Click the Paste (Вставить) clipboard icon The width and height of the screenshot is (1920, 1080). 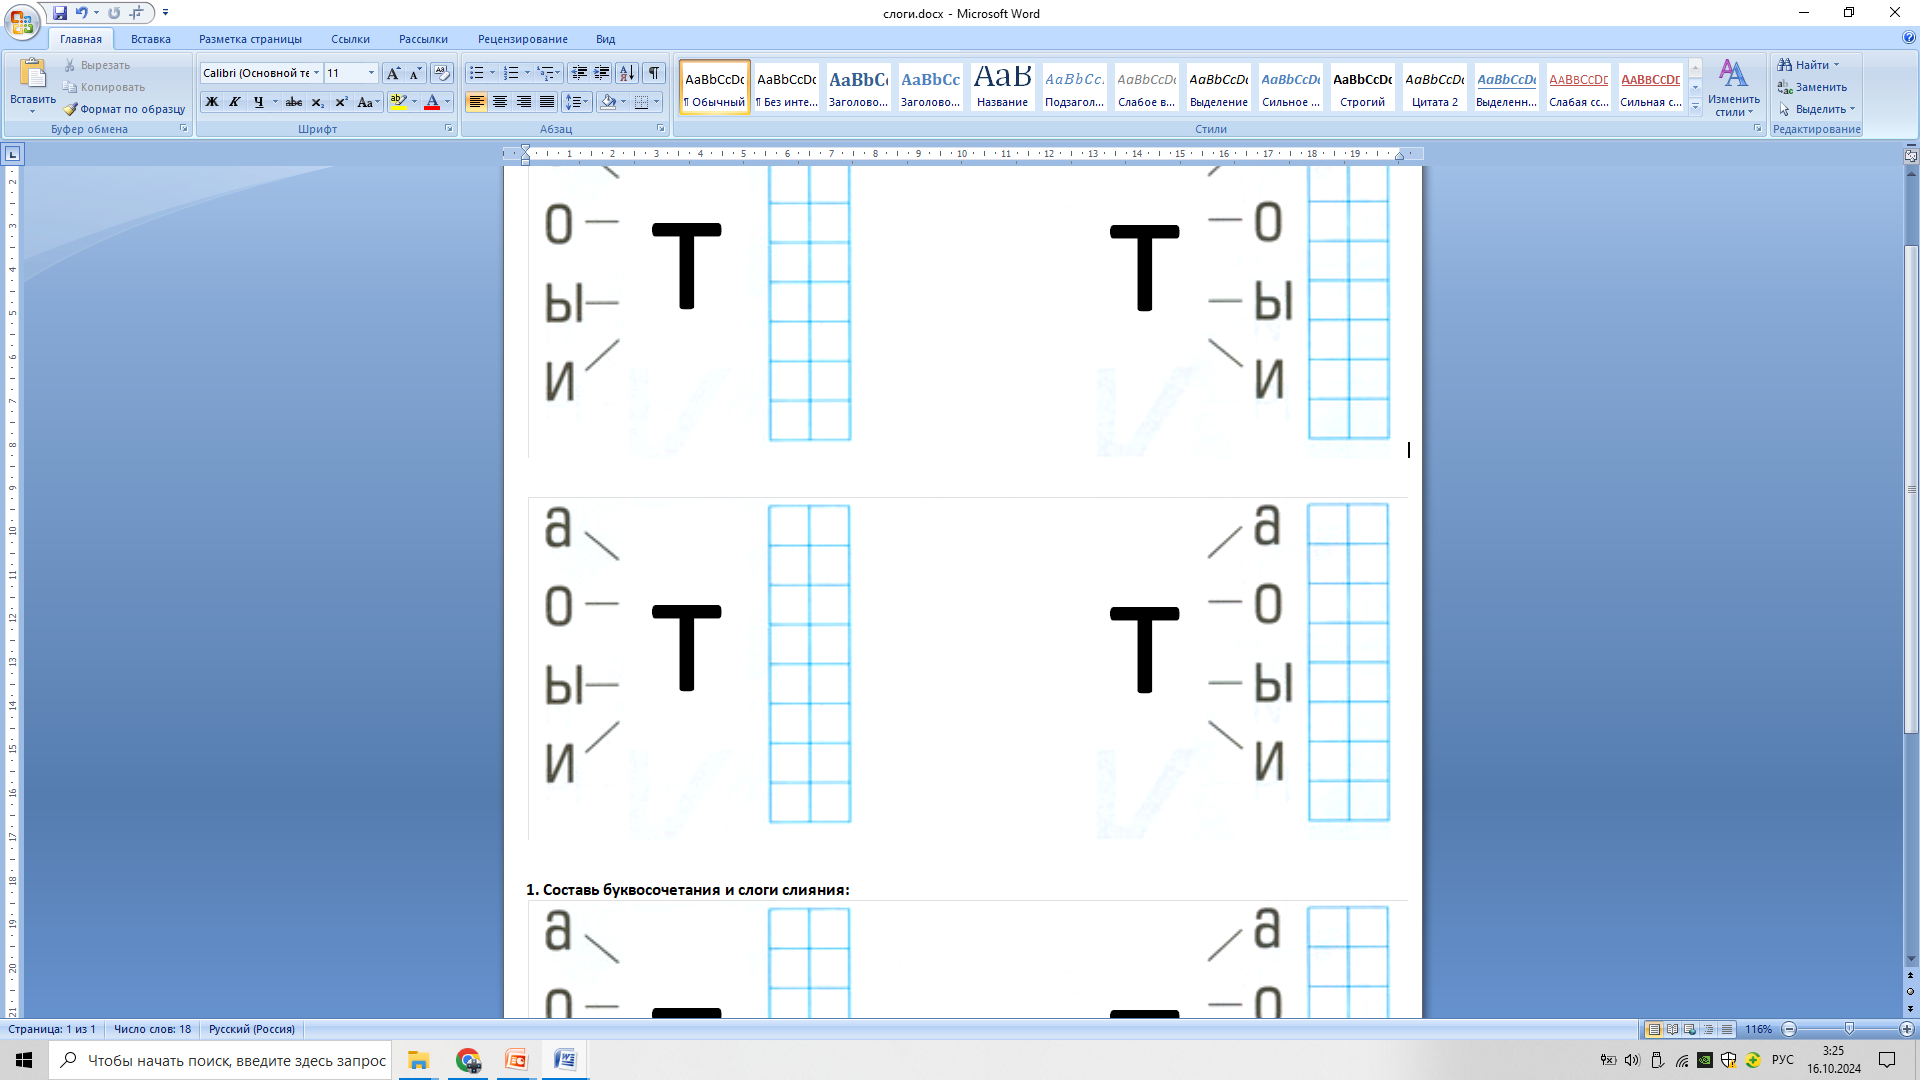click(33, 74)
